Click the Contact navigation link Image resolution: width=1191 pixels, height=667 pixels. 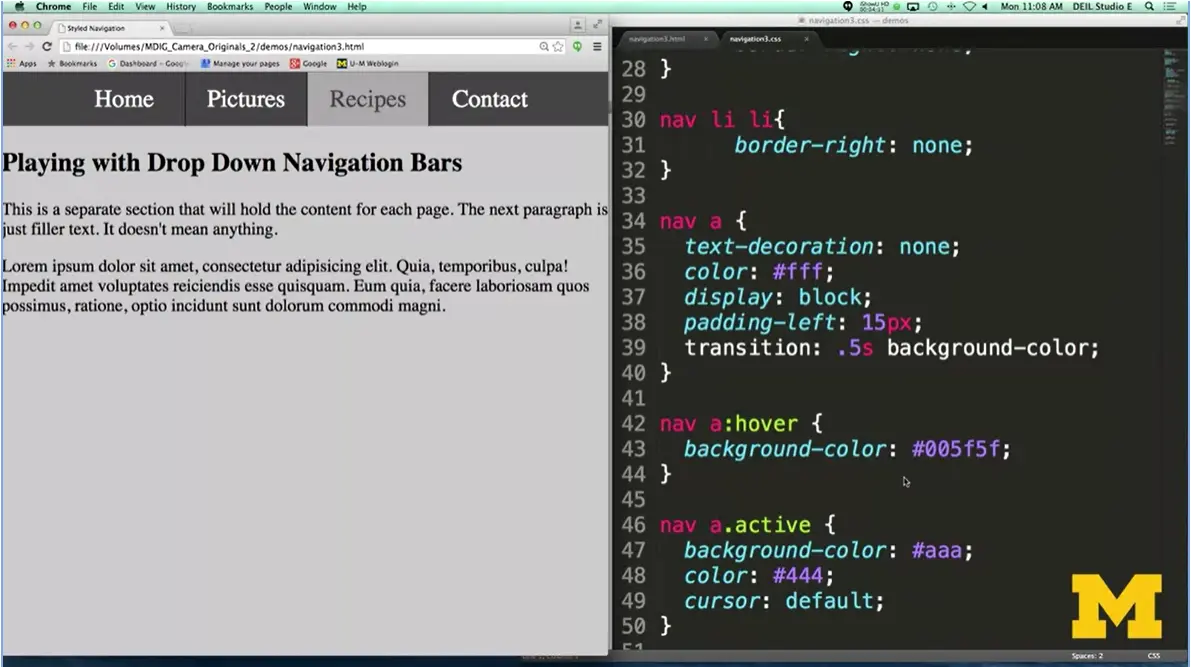tap(489, 99)
